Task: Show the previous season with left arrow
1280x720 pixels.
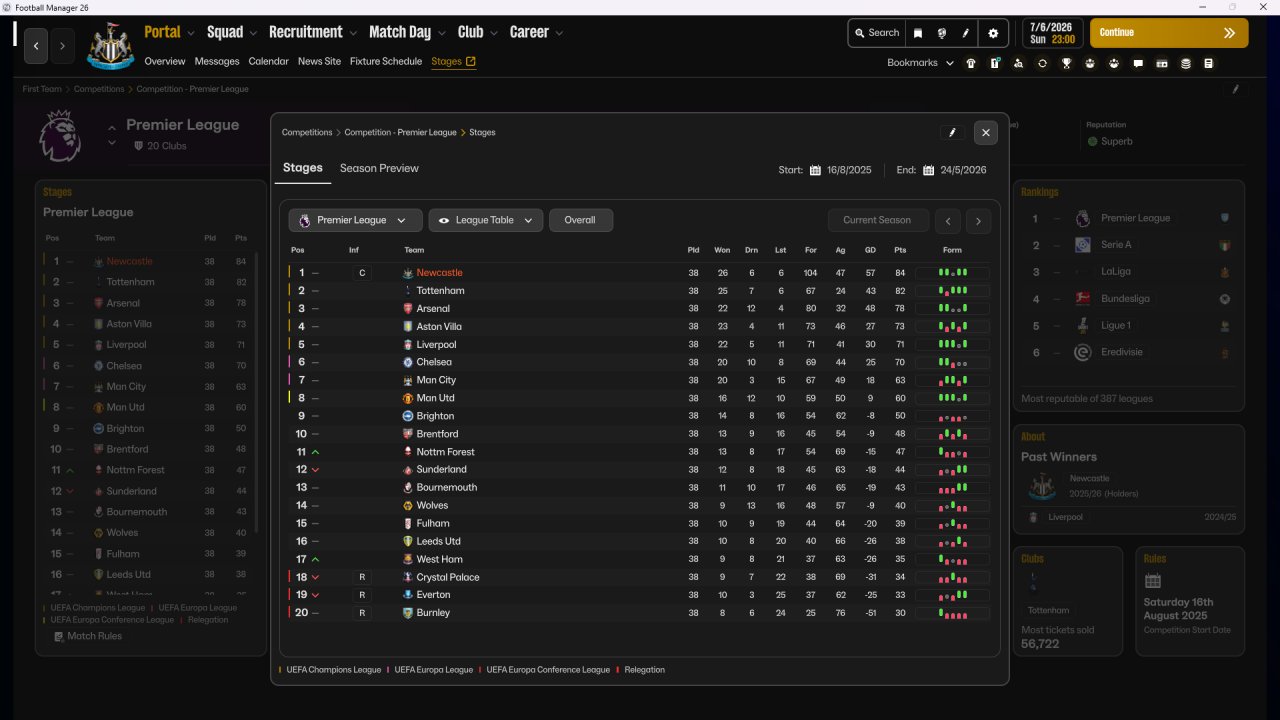Action: coord(947,221)
